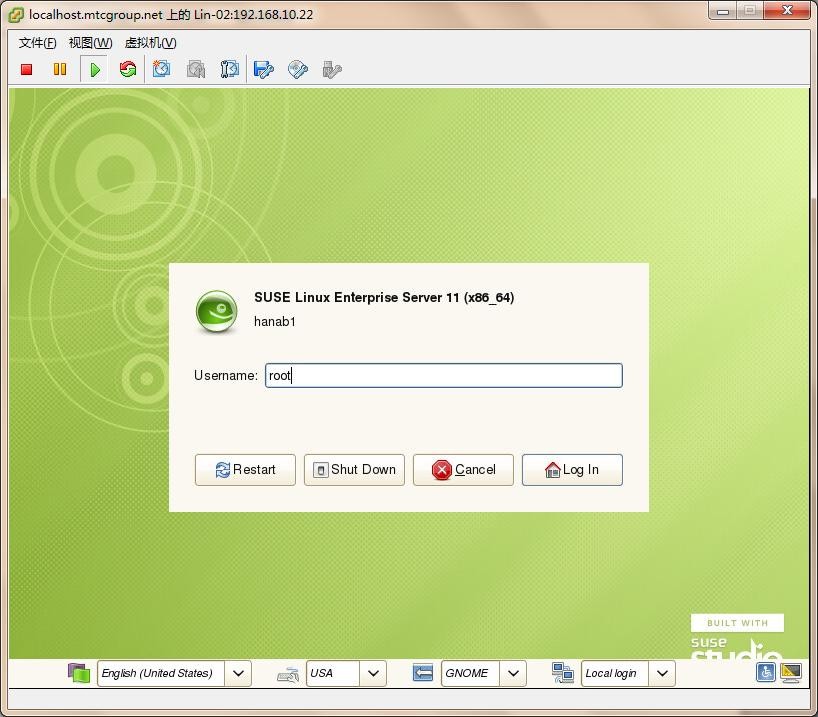Close the console window

[788, 10]
